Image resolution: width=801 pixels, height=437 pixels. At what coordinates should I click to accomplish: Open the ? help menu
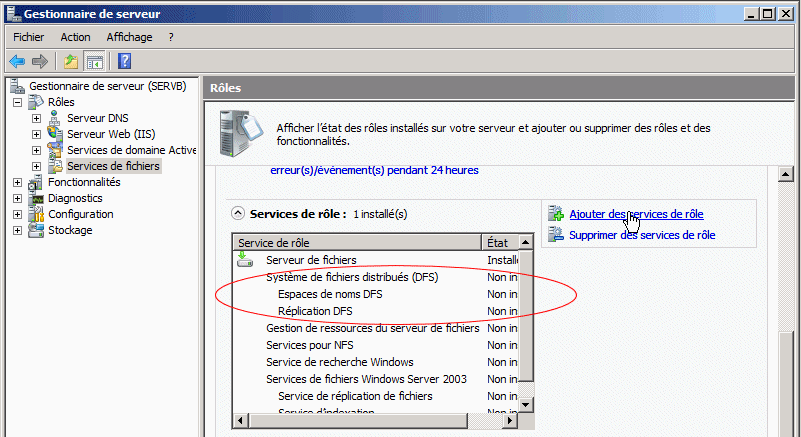pos(171,37)
